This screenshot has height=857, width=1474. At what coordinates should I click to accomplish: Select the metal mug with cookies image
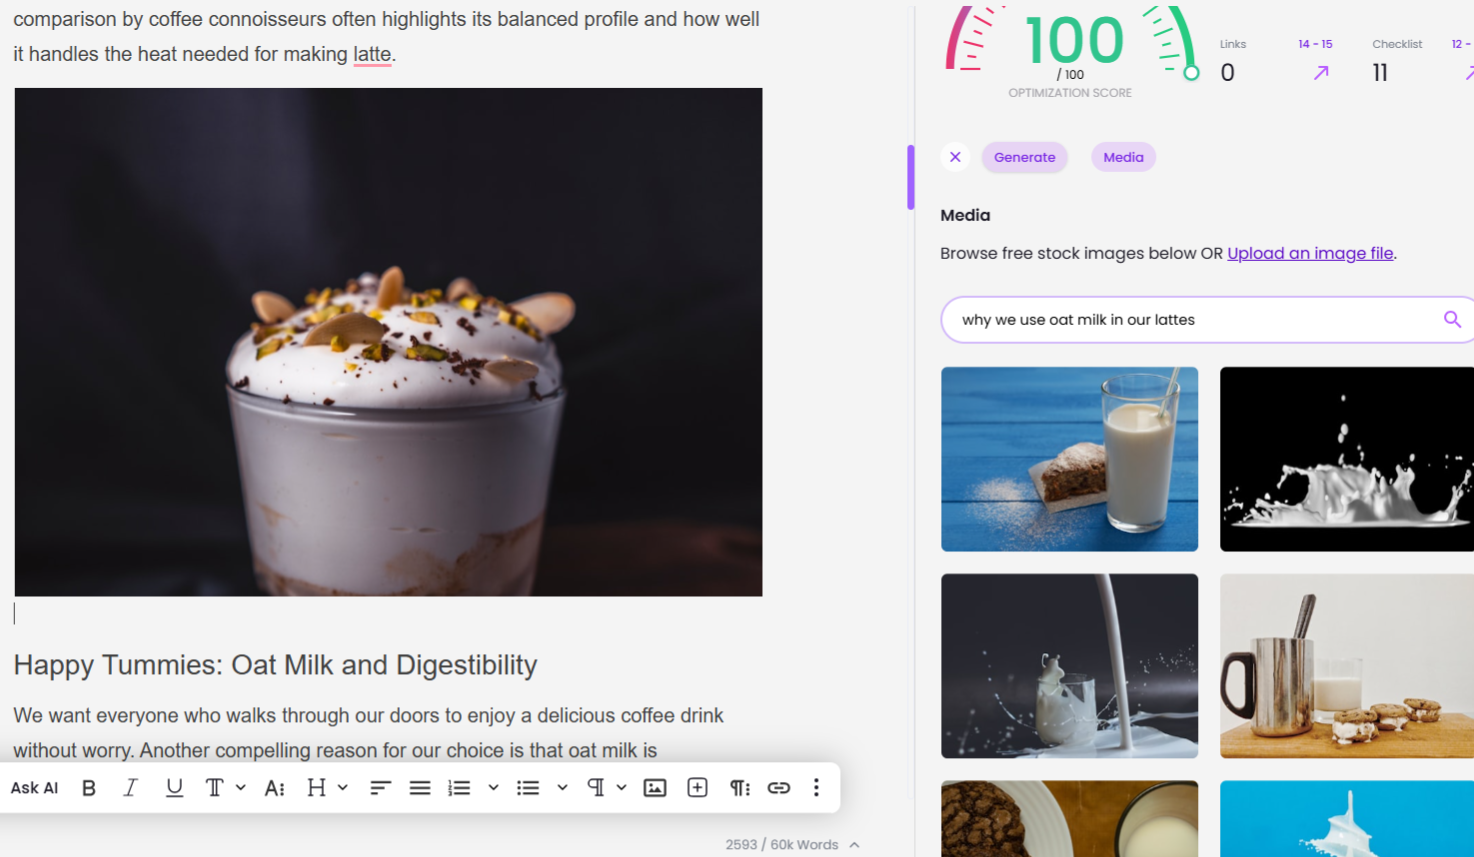pos(1346,666)
